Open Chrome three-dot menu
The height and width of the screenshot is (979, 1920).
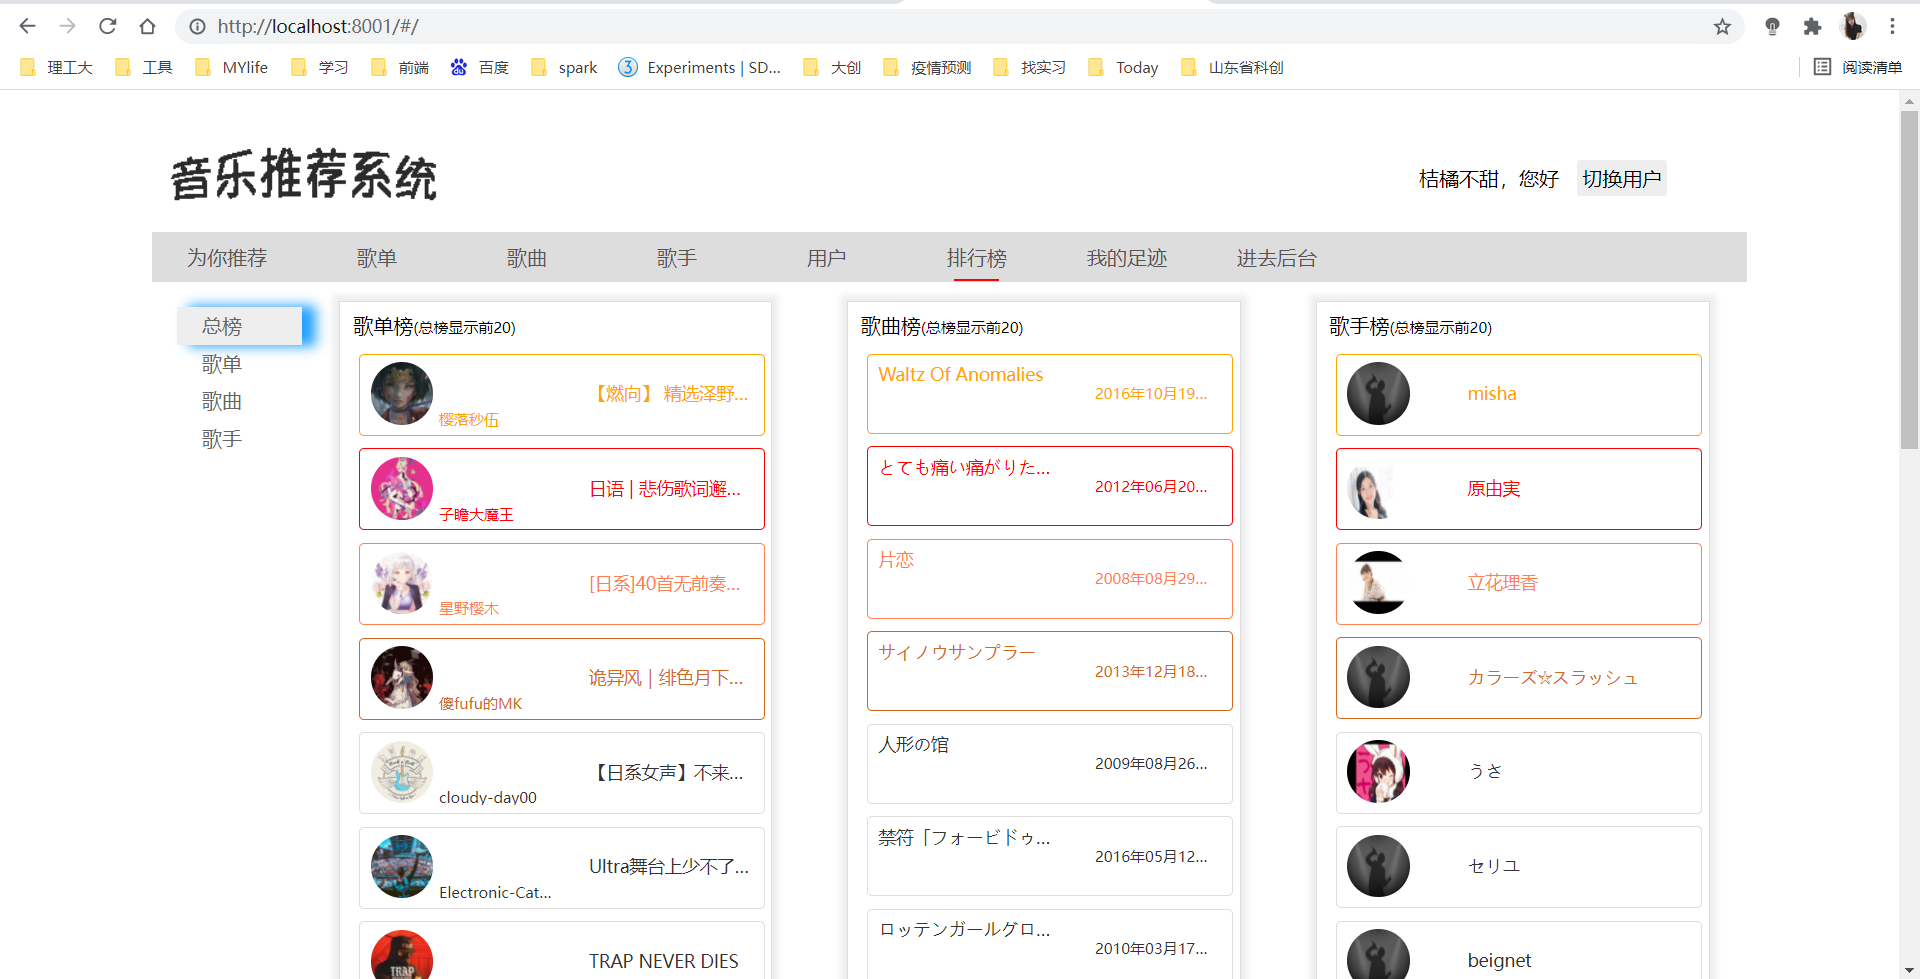[1892, 26]
